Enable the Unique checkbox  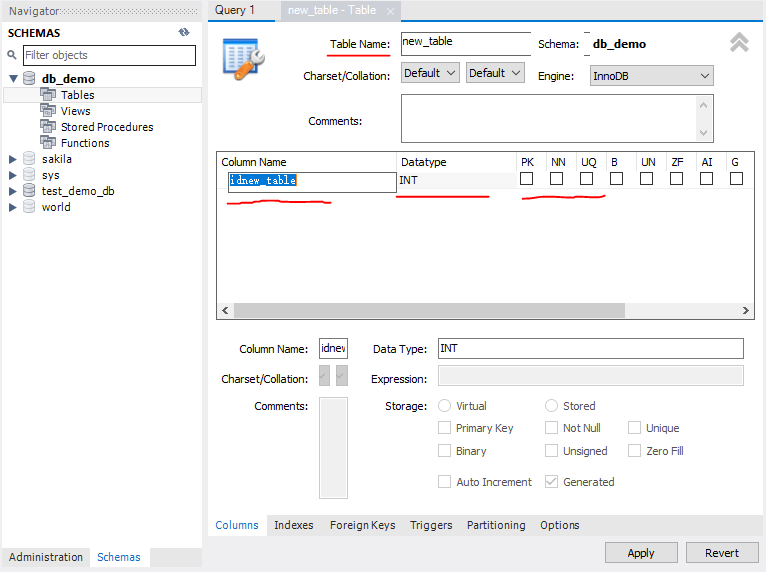coord(635,428)
